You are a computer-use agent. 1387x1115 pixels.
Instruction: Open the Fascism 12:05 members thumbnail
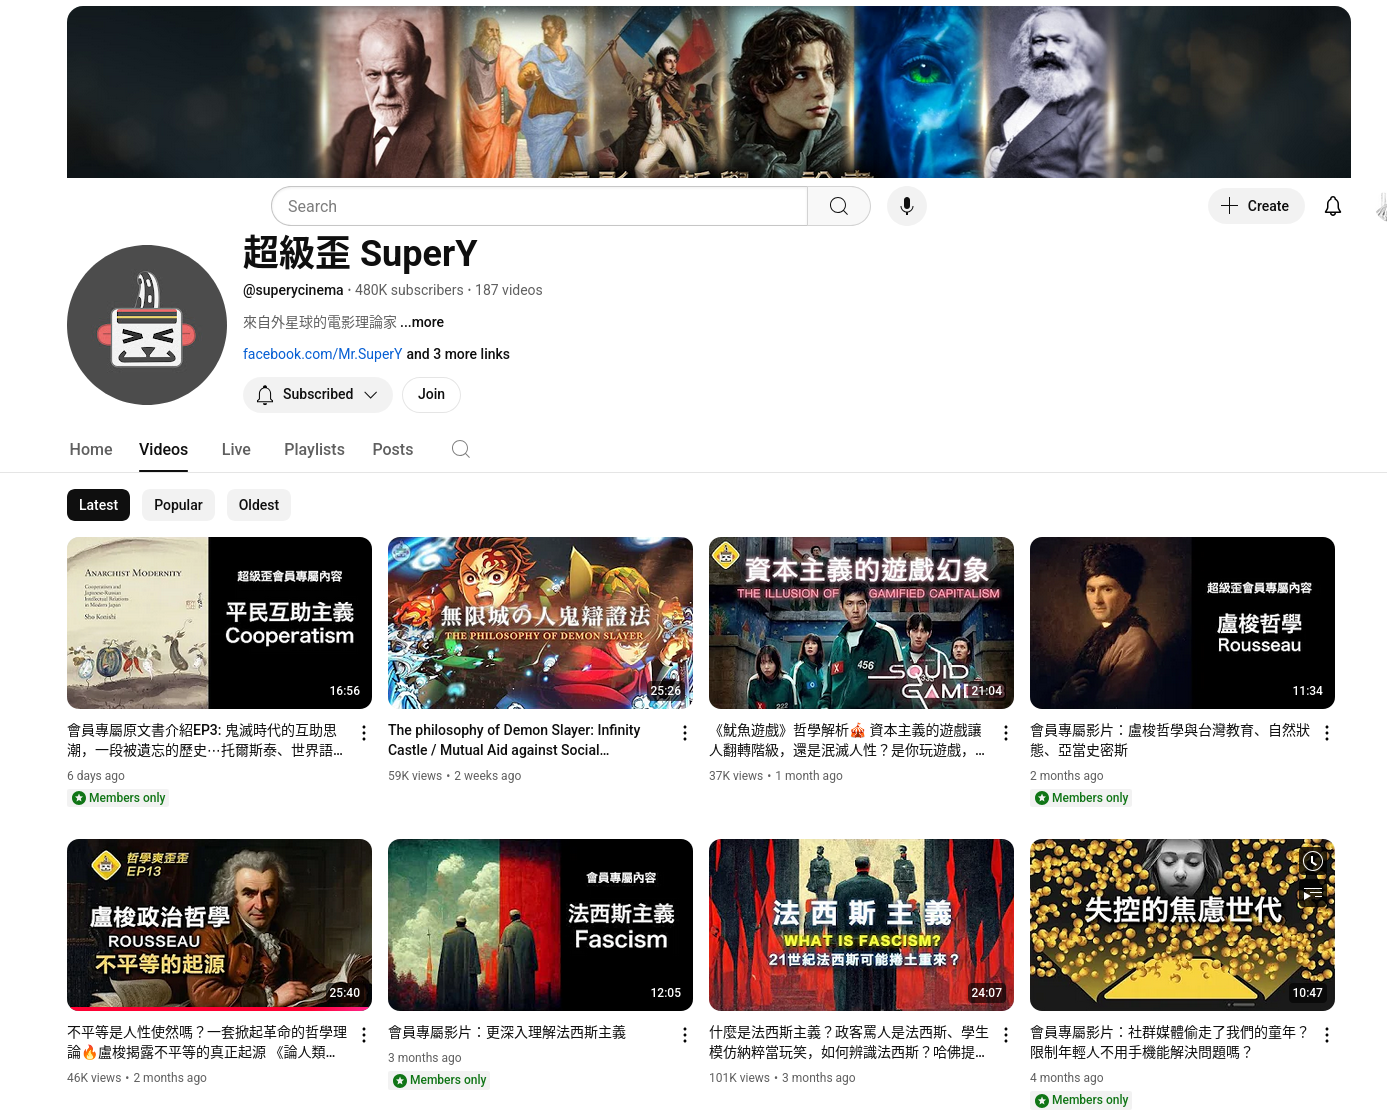click(540, 925)
